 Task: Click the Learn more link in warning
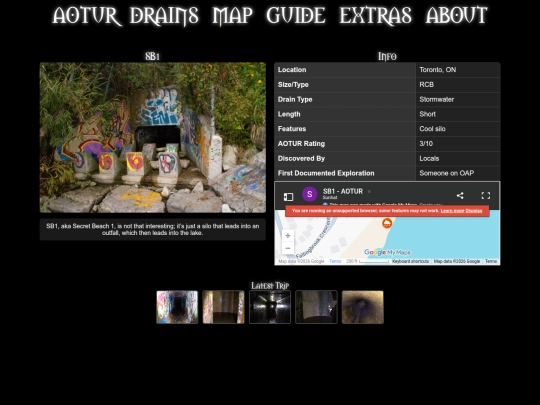452,211
